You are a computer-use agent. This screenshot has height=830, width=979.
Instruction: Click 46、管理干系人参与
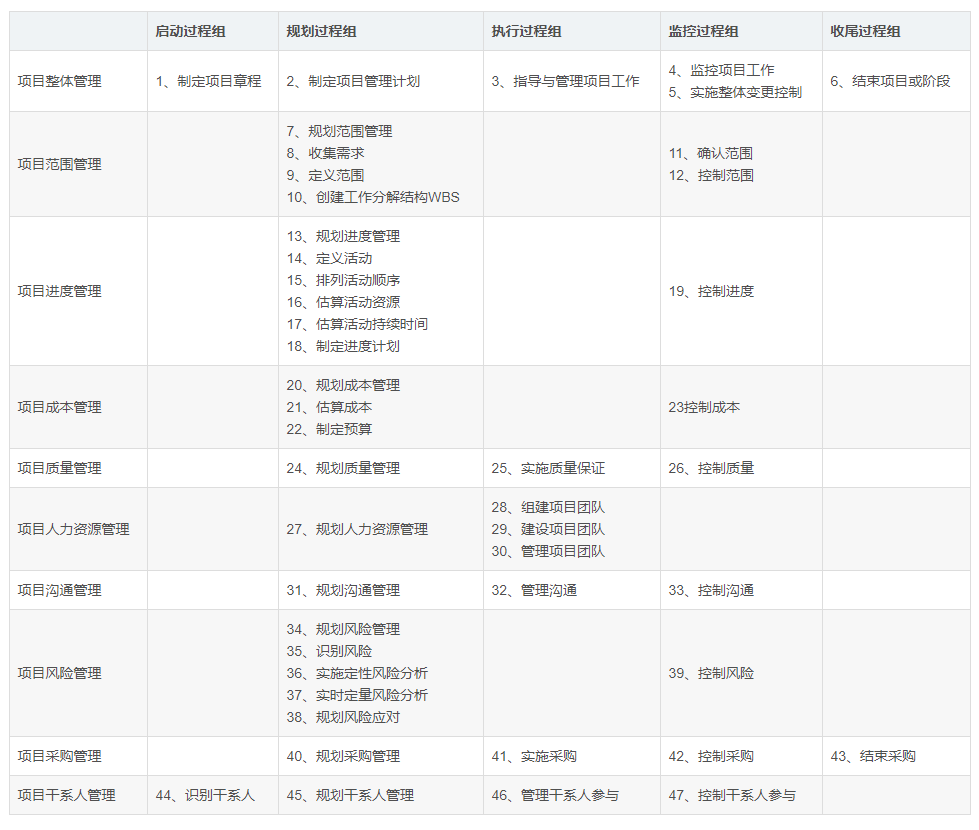[x=555, y=795]
